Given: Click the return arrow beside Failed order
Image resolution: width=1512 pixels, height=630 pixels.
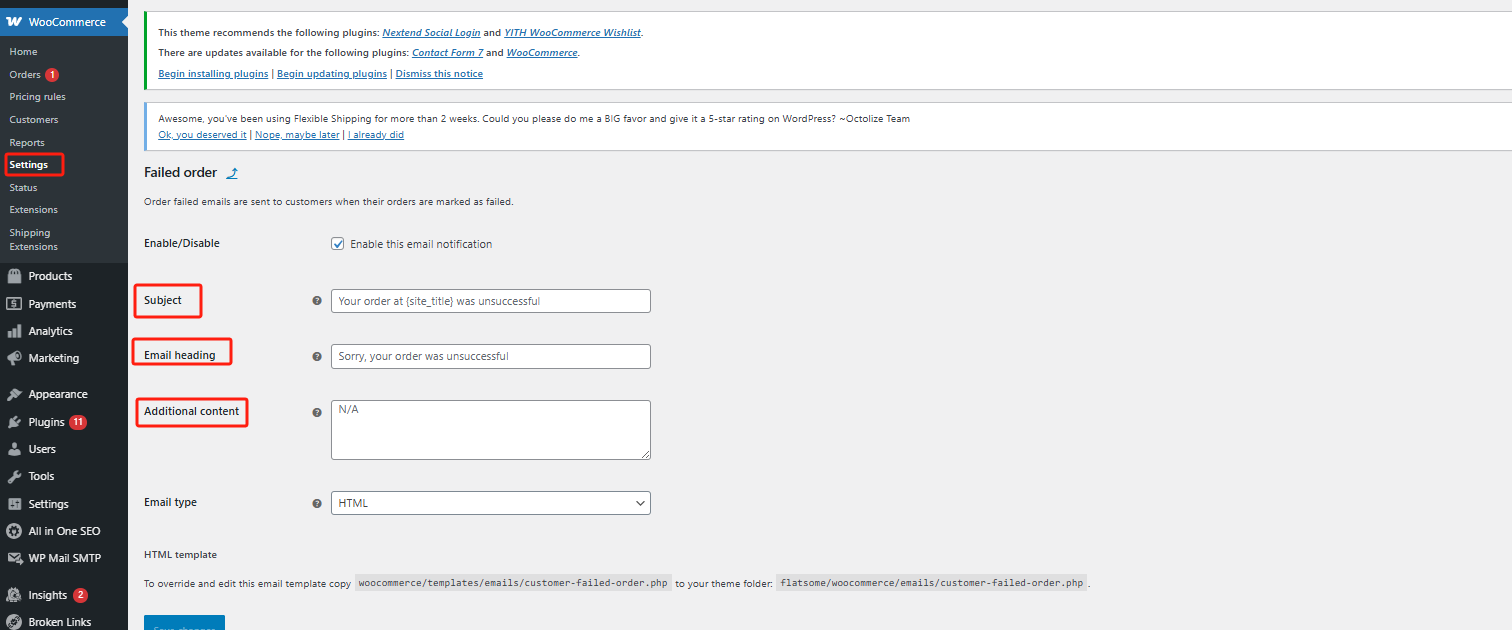Looking at the screenshot, I should pos(232,173).
